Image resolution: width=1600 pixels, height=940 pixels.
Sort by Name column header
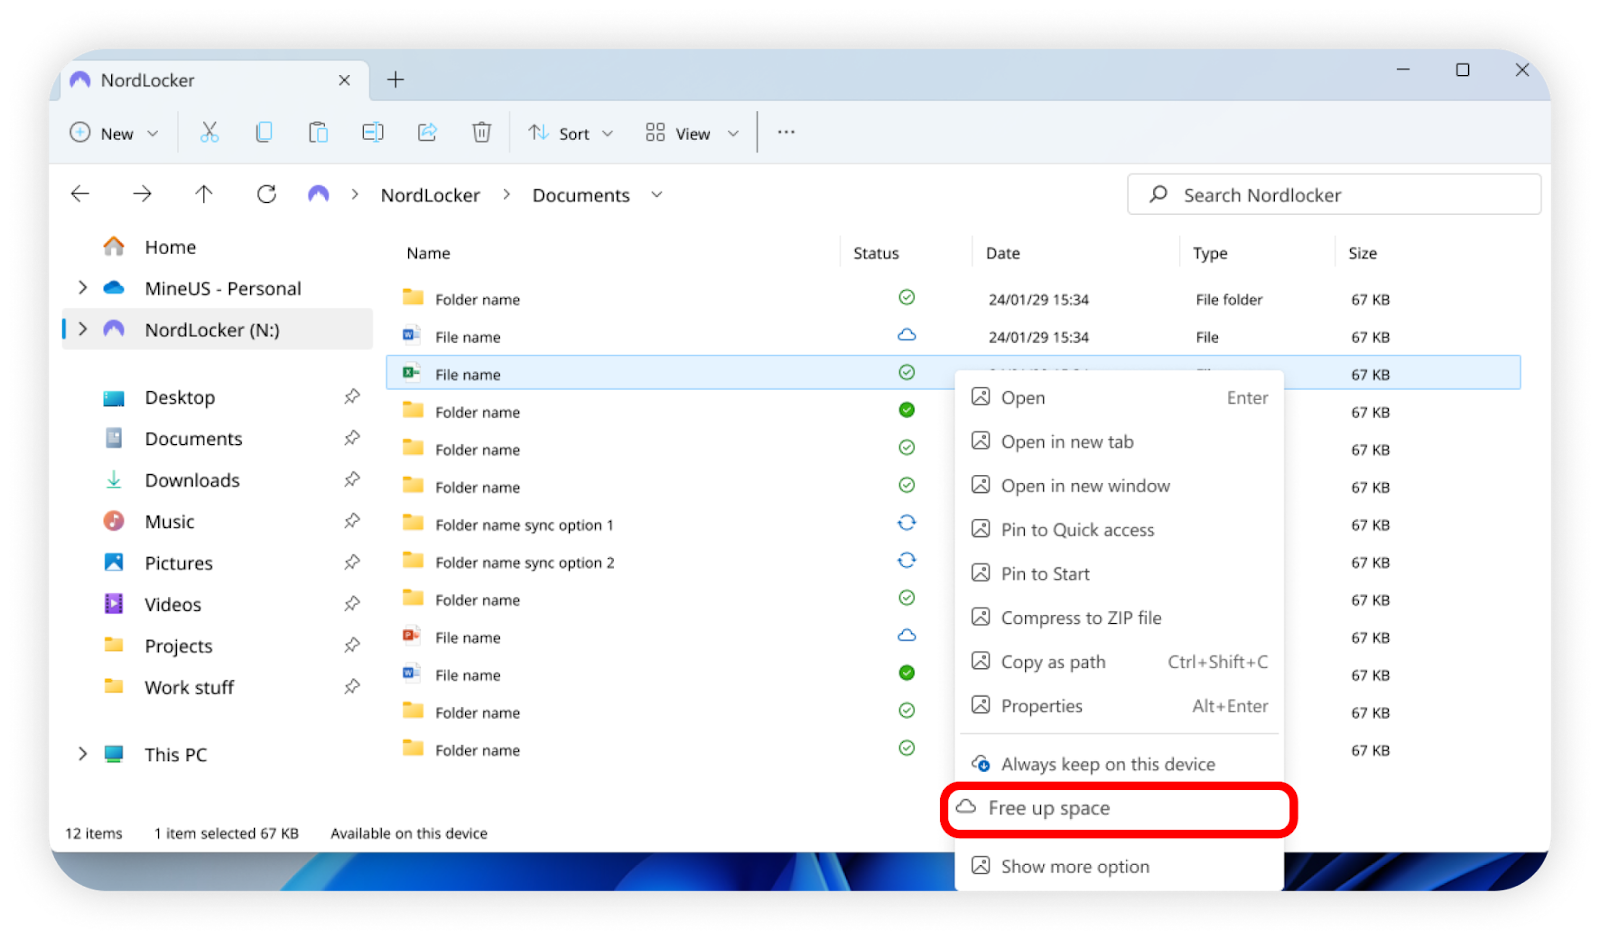point(428,253)
